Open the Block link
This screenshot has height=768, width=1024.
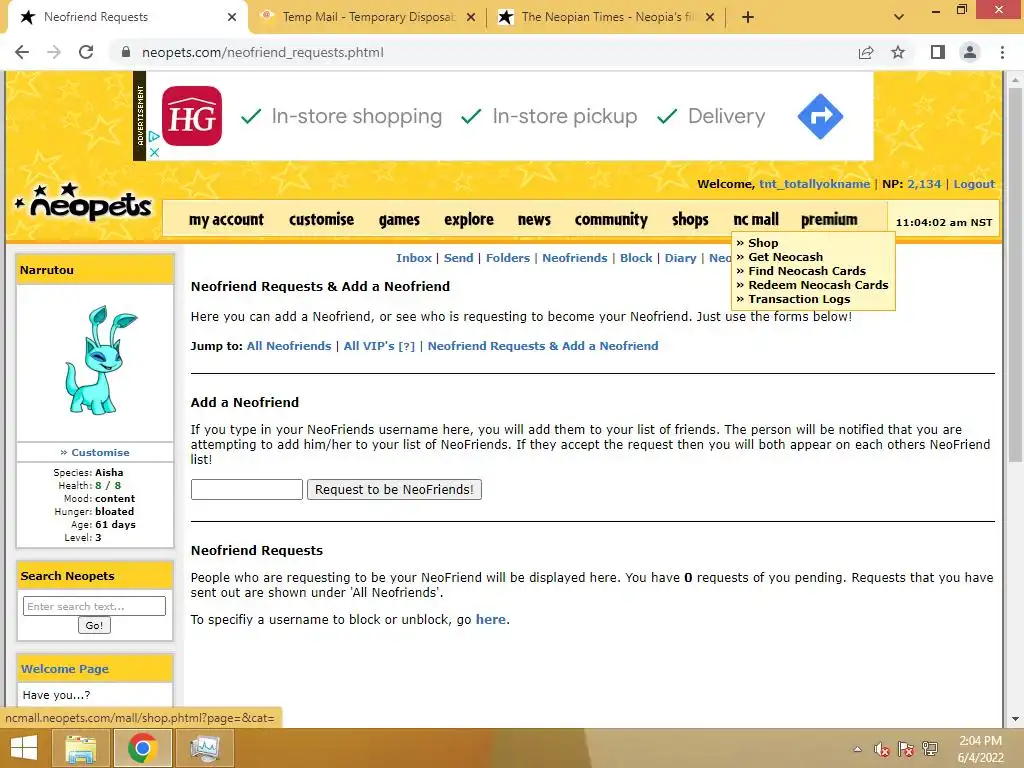(x=636, y=258)
